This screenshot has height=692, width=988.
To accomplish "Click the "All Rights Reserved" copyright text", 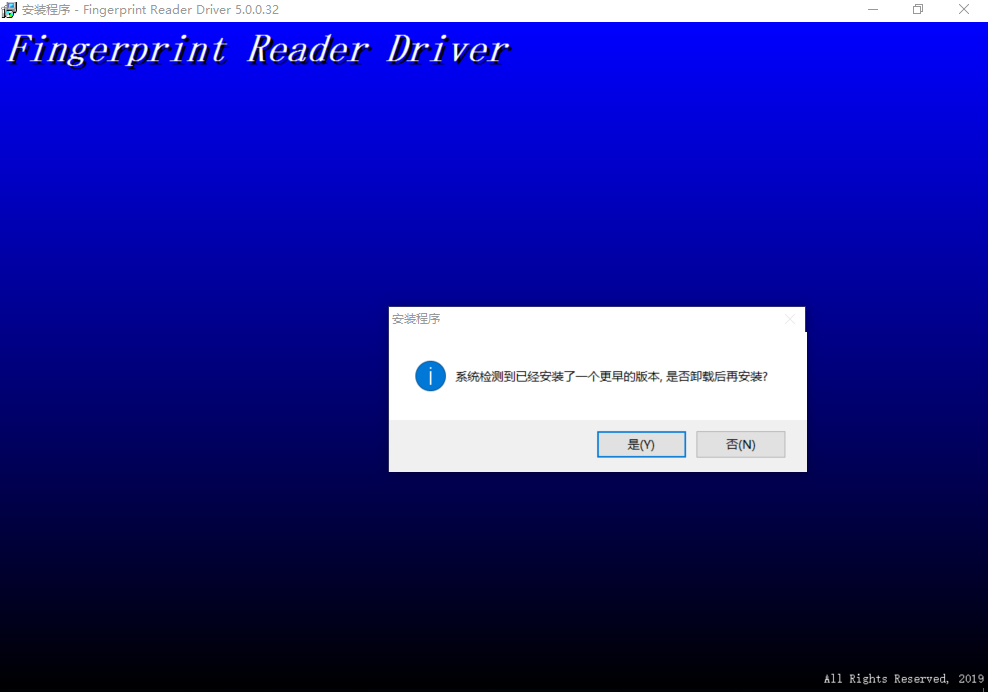I will pyautogui.click(x=885, y=679).
